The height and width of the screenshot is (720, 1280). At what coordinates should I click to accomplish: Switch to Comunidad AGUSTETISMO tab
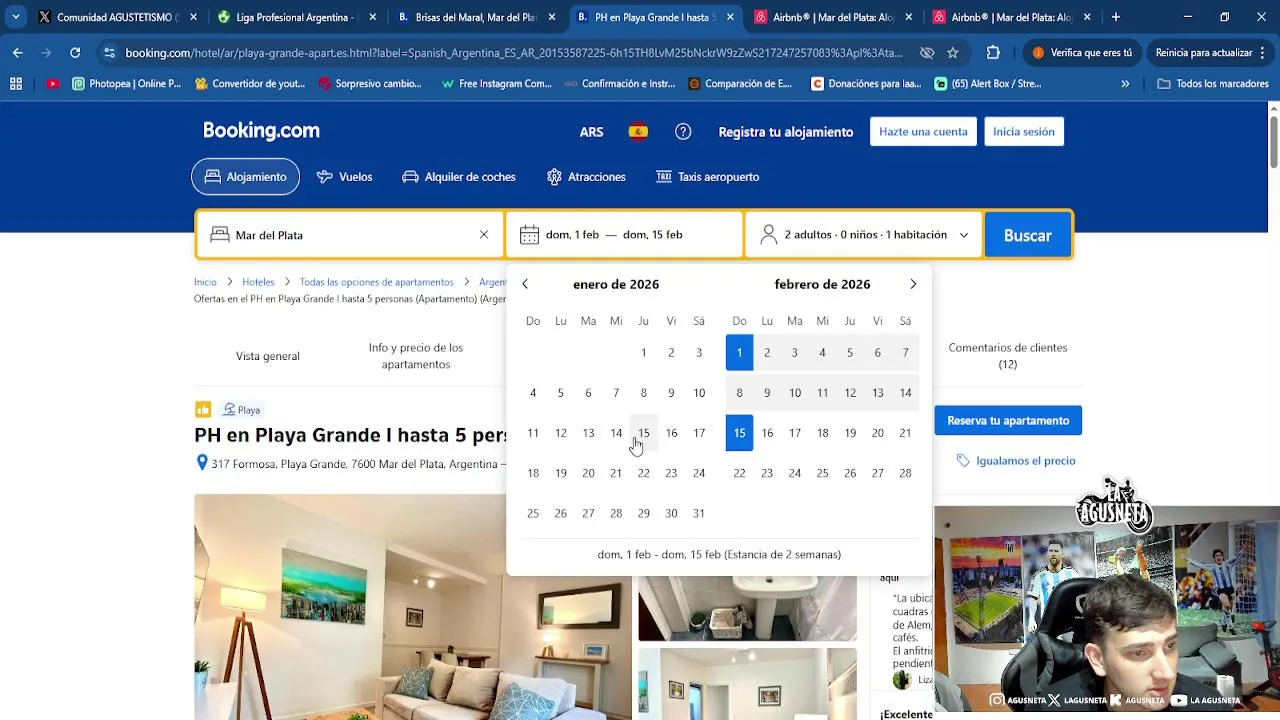click(x=110, y=17)
